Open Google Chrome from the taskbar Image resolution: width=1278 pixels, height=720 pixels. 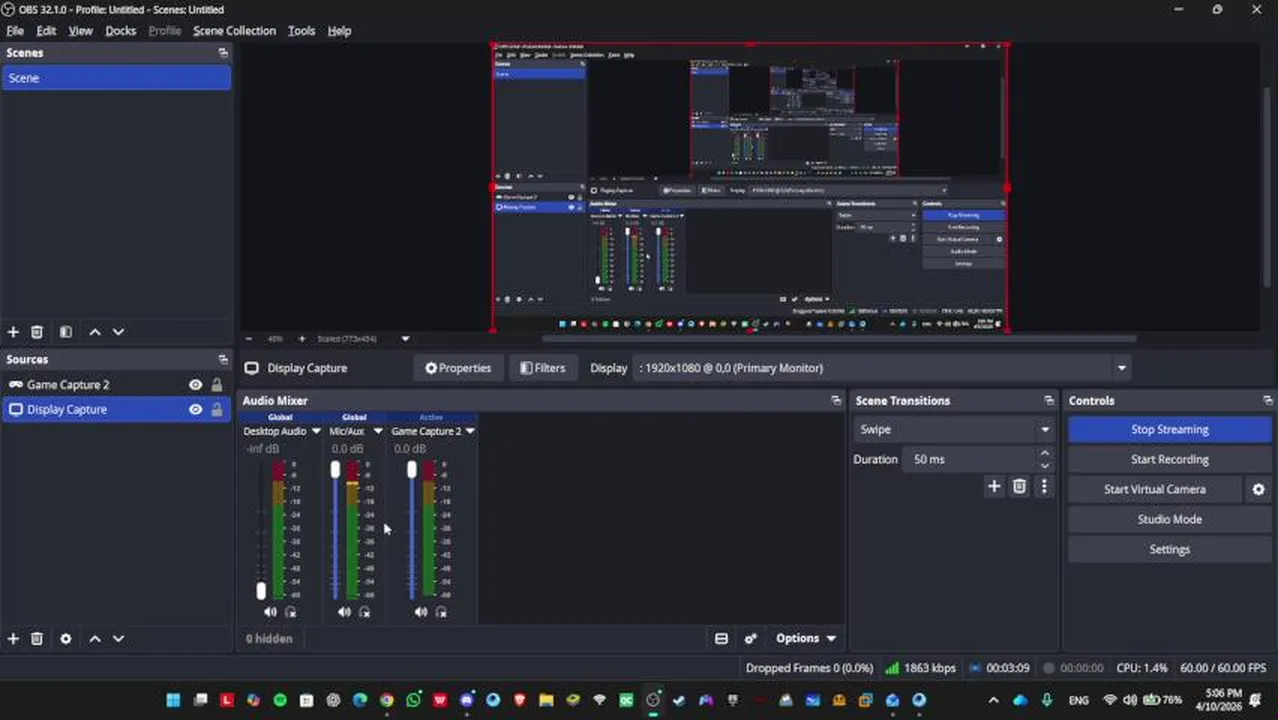pyautogui.click(x=386, y=700)
